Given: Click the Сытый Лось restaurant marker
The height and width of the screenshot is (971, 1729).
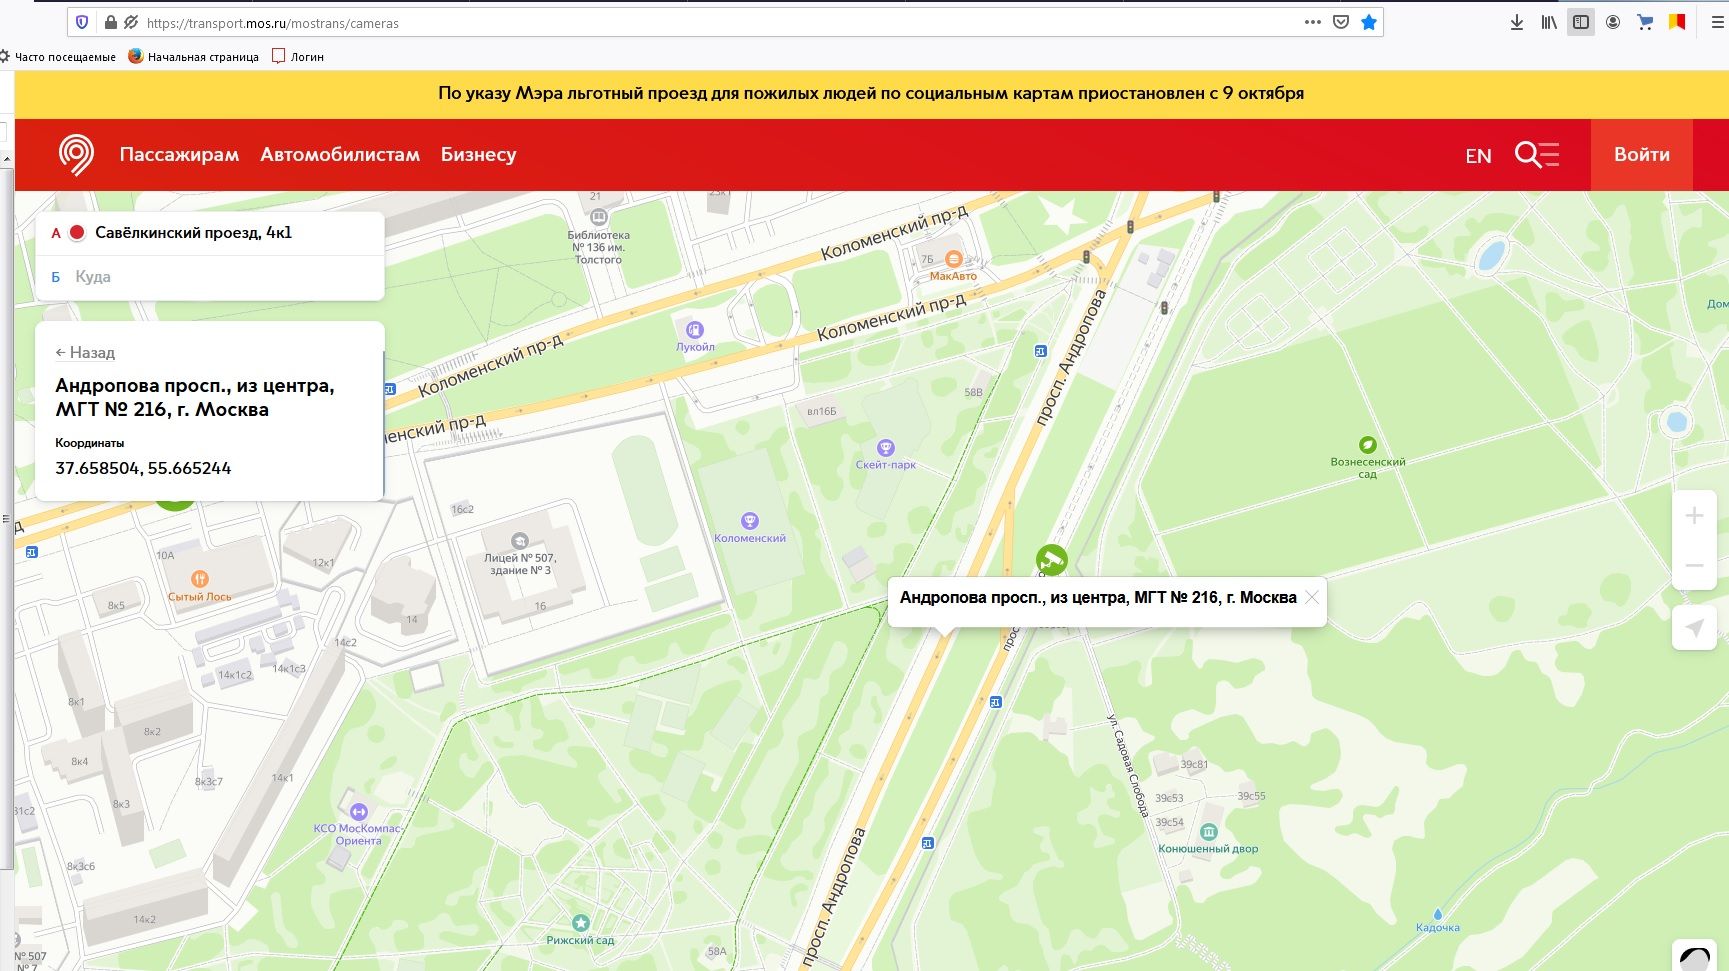Looking at the screenshot, I should 200,579.
